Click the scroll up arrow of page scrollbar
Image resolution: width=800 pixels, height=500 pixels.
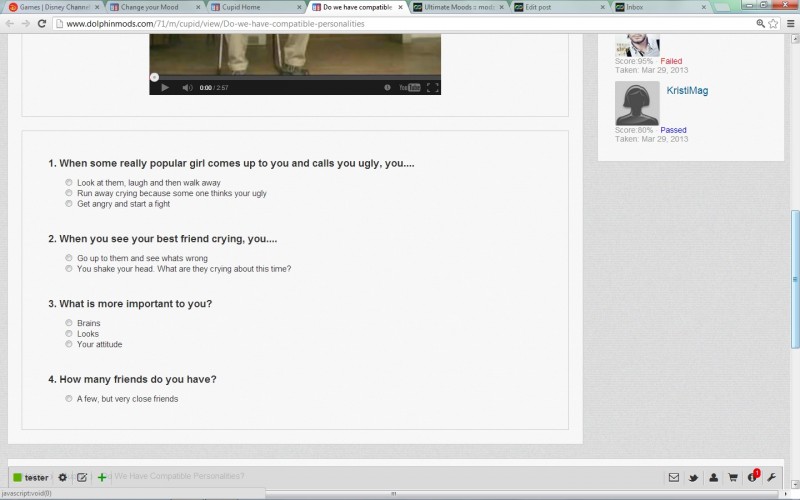click(795, 38)
